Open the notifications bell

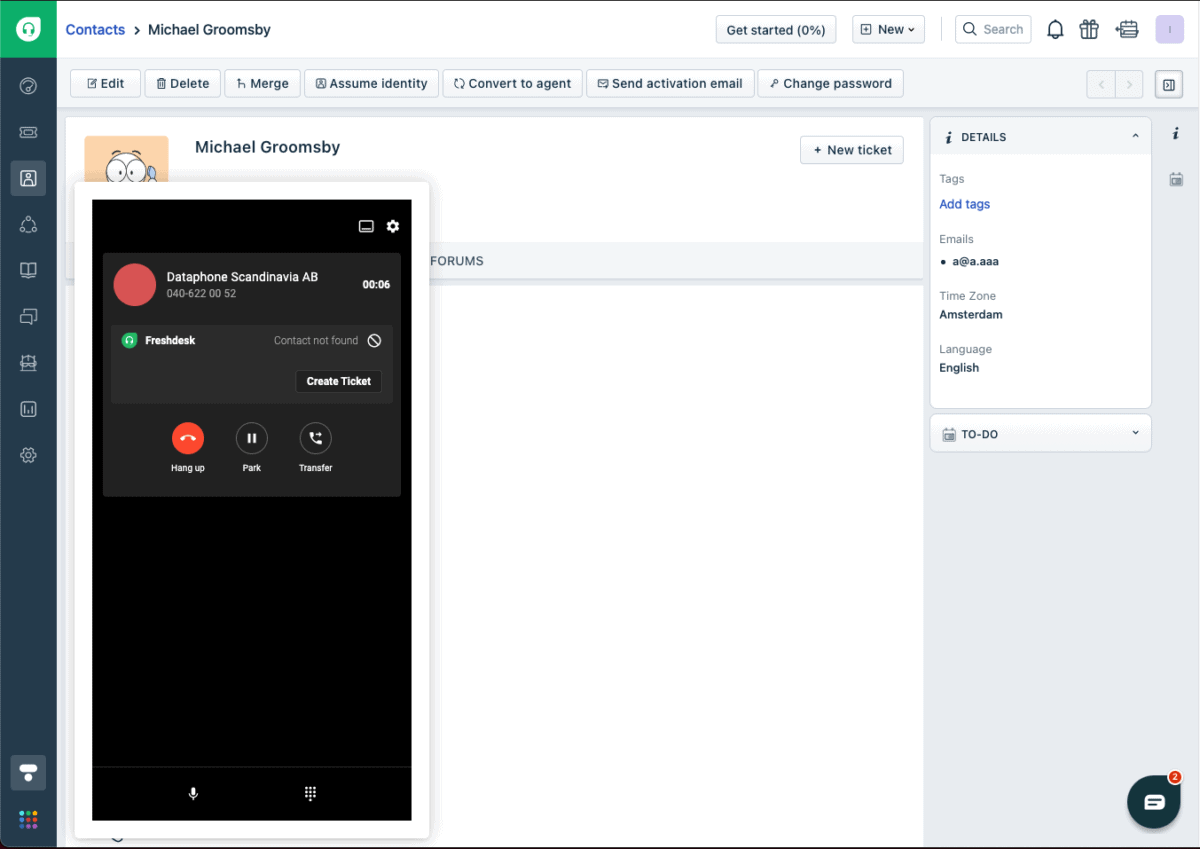[x=1055, y=30]
